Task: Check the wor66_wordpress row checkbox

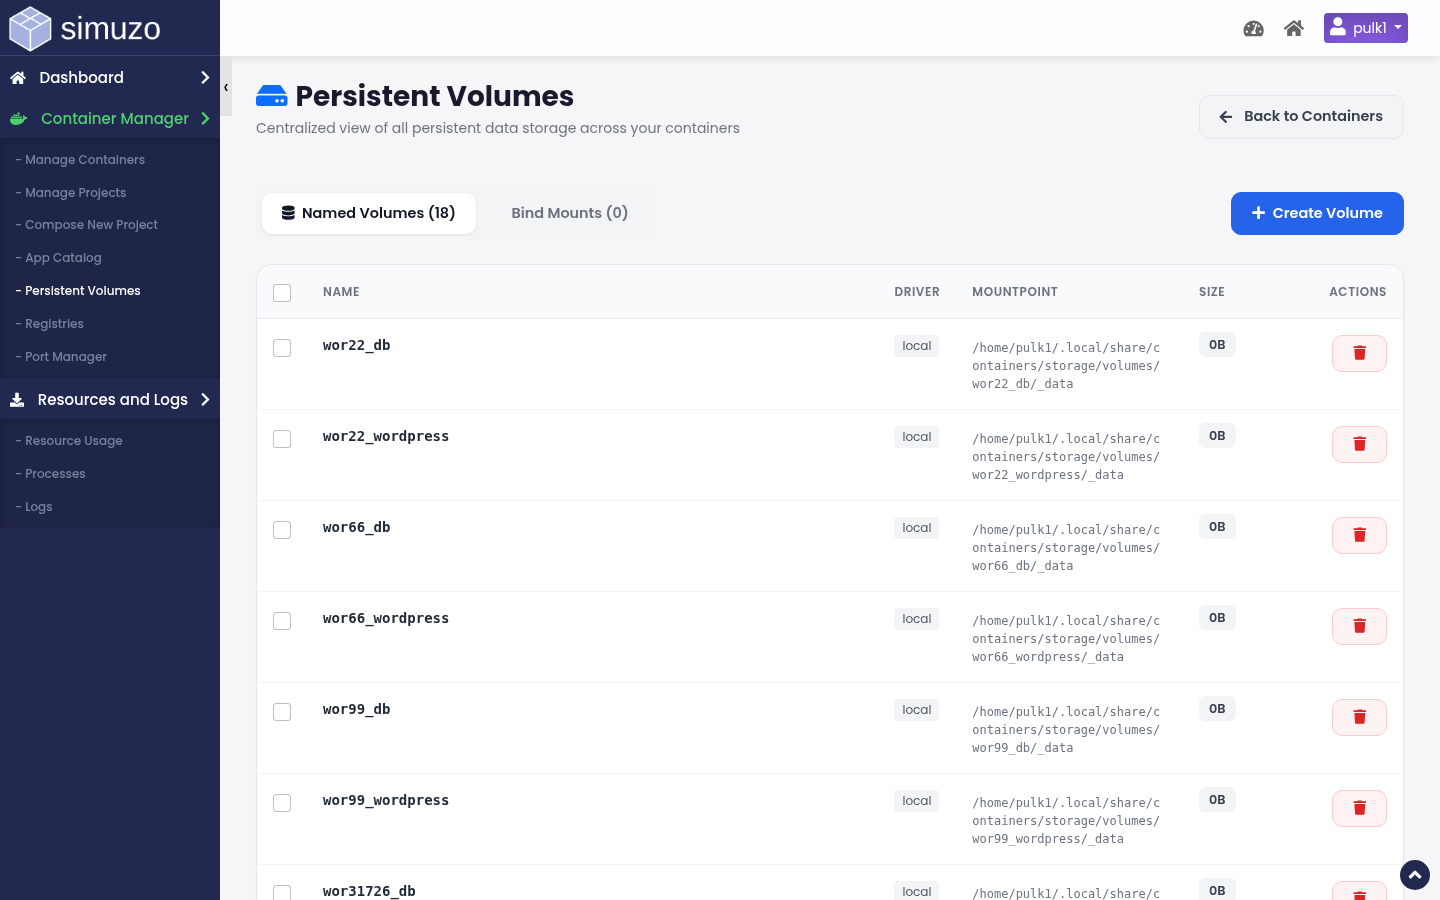Action: pos(282,621)
